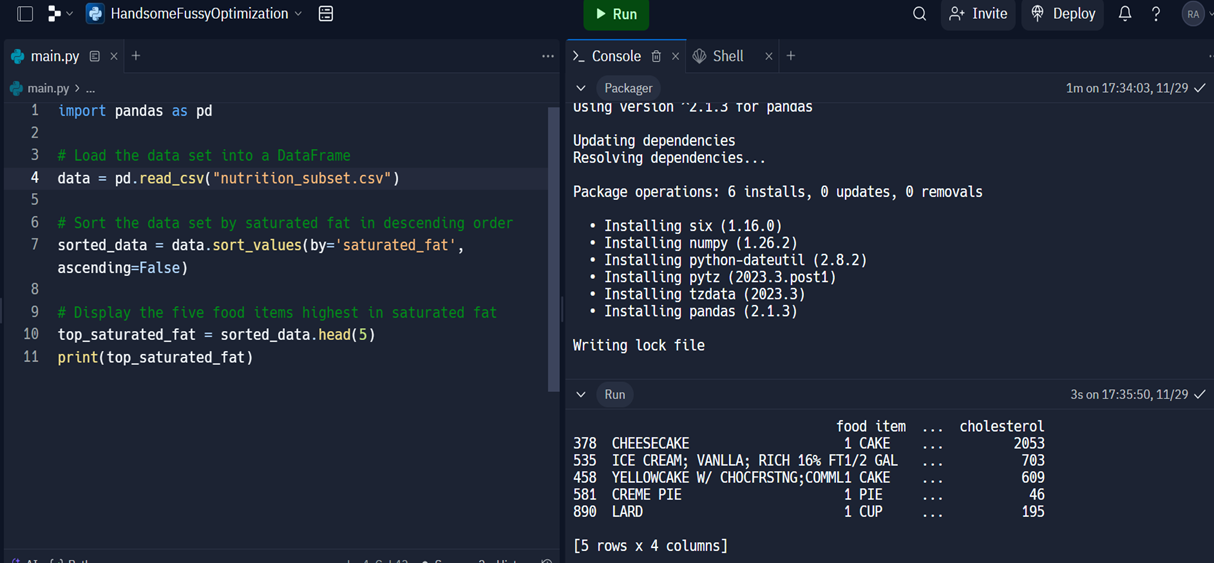Open the RA user avatar menu
Image resolution: width=1214 pixels, height=563 pixels.
(1193, 14)
